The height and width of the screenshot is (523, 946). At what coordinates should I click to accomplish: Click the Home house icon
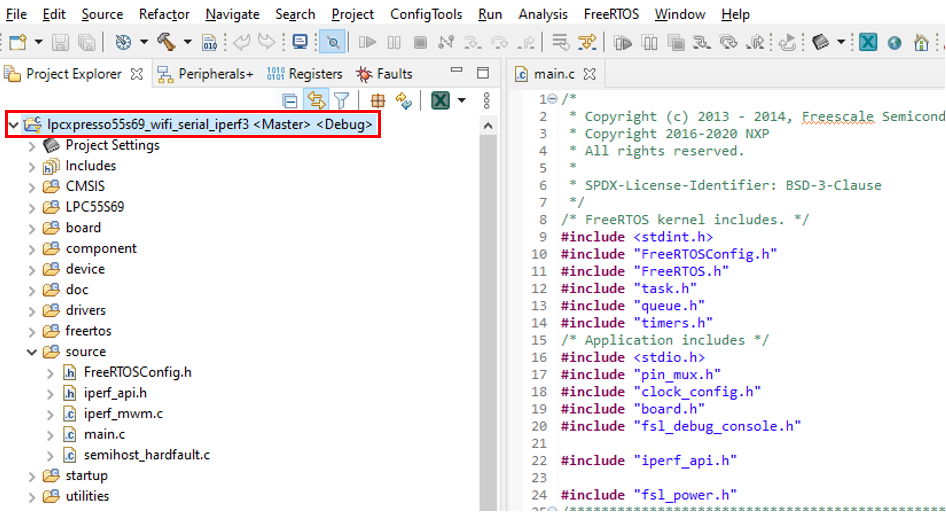click(921, 42)
